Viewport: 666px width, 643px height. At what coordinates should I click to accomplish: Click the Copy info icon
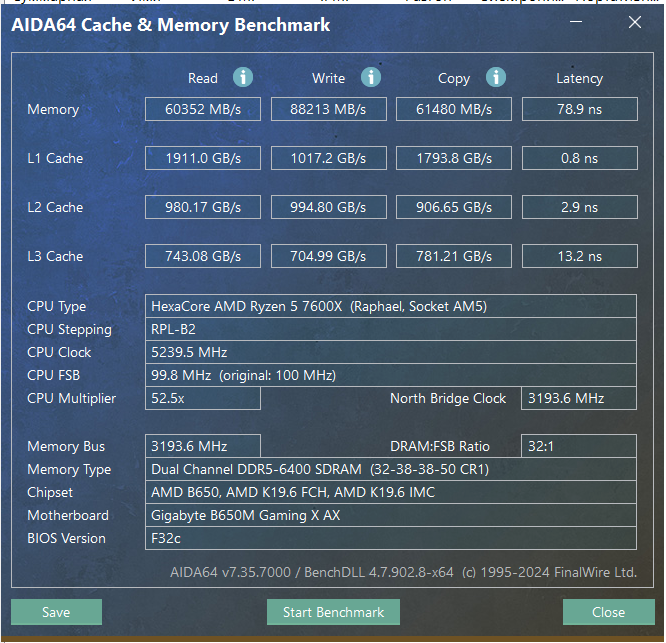pos(496,77)
